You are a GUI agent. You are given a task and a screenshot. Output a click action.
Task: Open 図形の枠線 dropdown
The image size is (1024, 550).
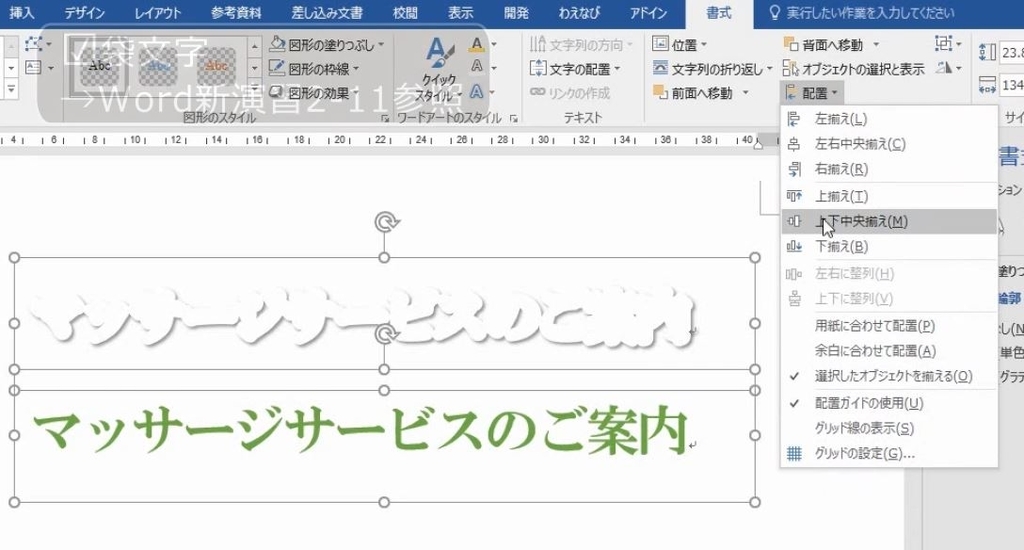click(x=315, y=69)
